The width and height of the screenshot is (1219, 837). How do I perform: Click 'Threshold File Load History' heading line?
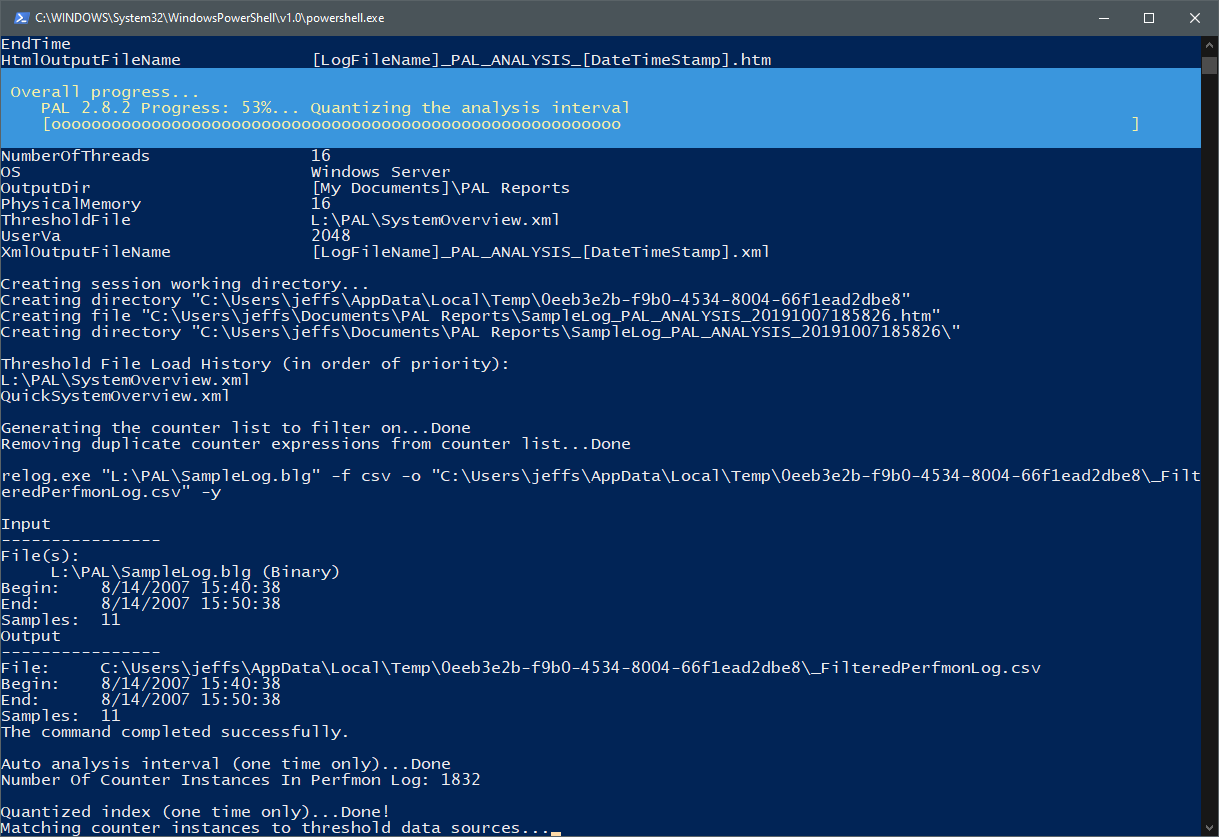[x=256, y=364]
